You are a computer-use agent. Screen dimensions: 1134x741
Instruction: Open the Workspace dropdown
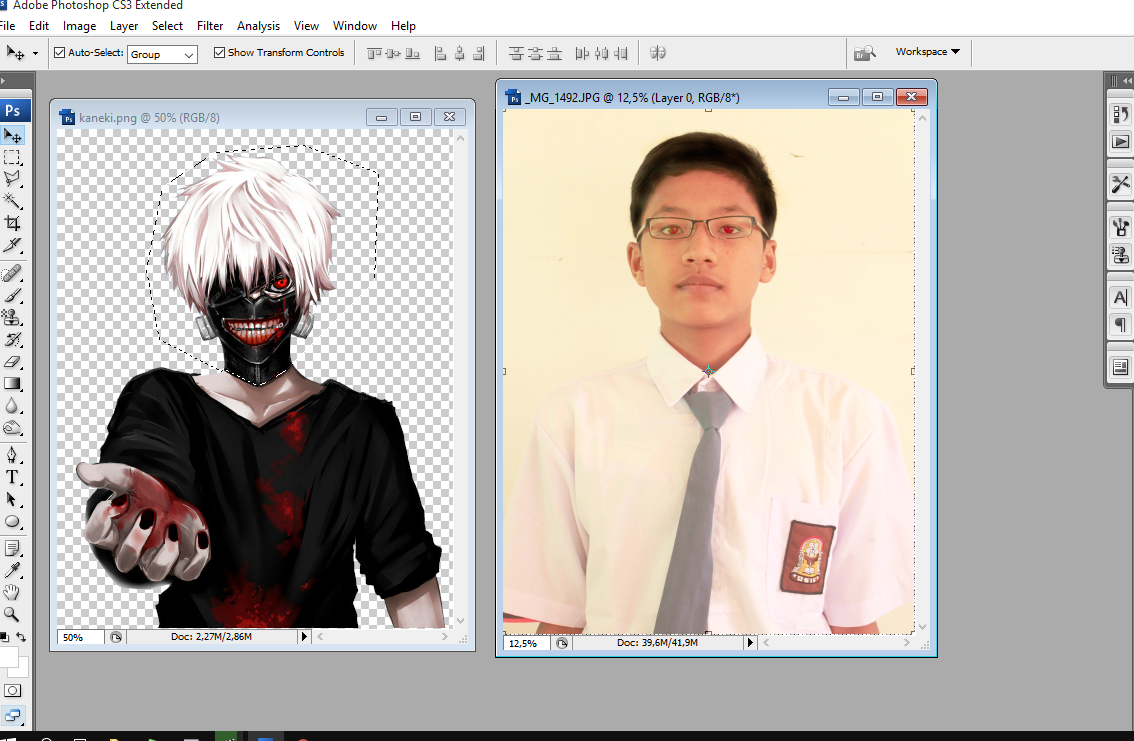point(927,51)
